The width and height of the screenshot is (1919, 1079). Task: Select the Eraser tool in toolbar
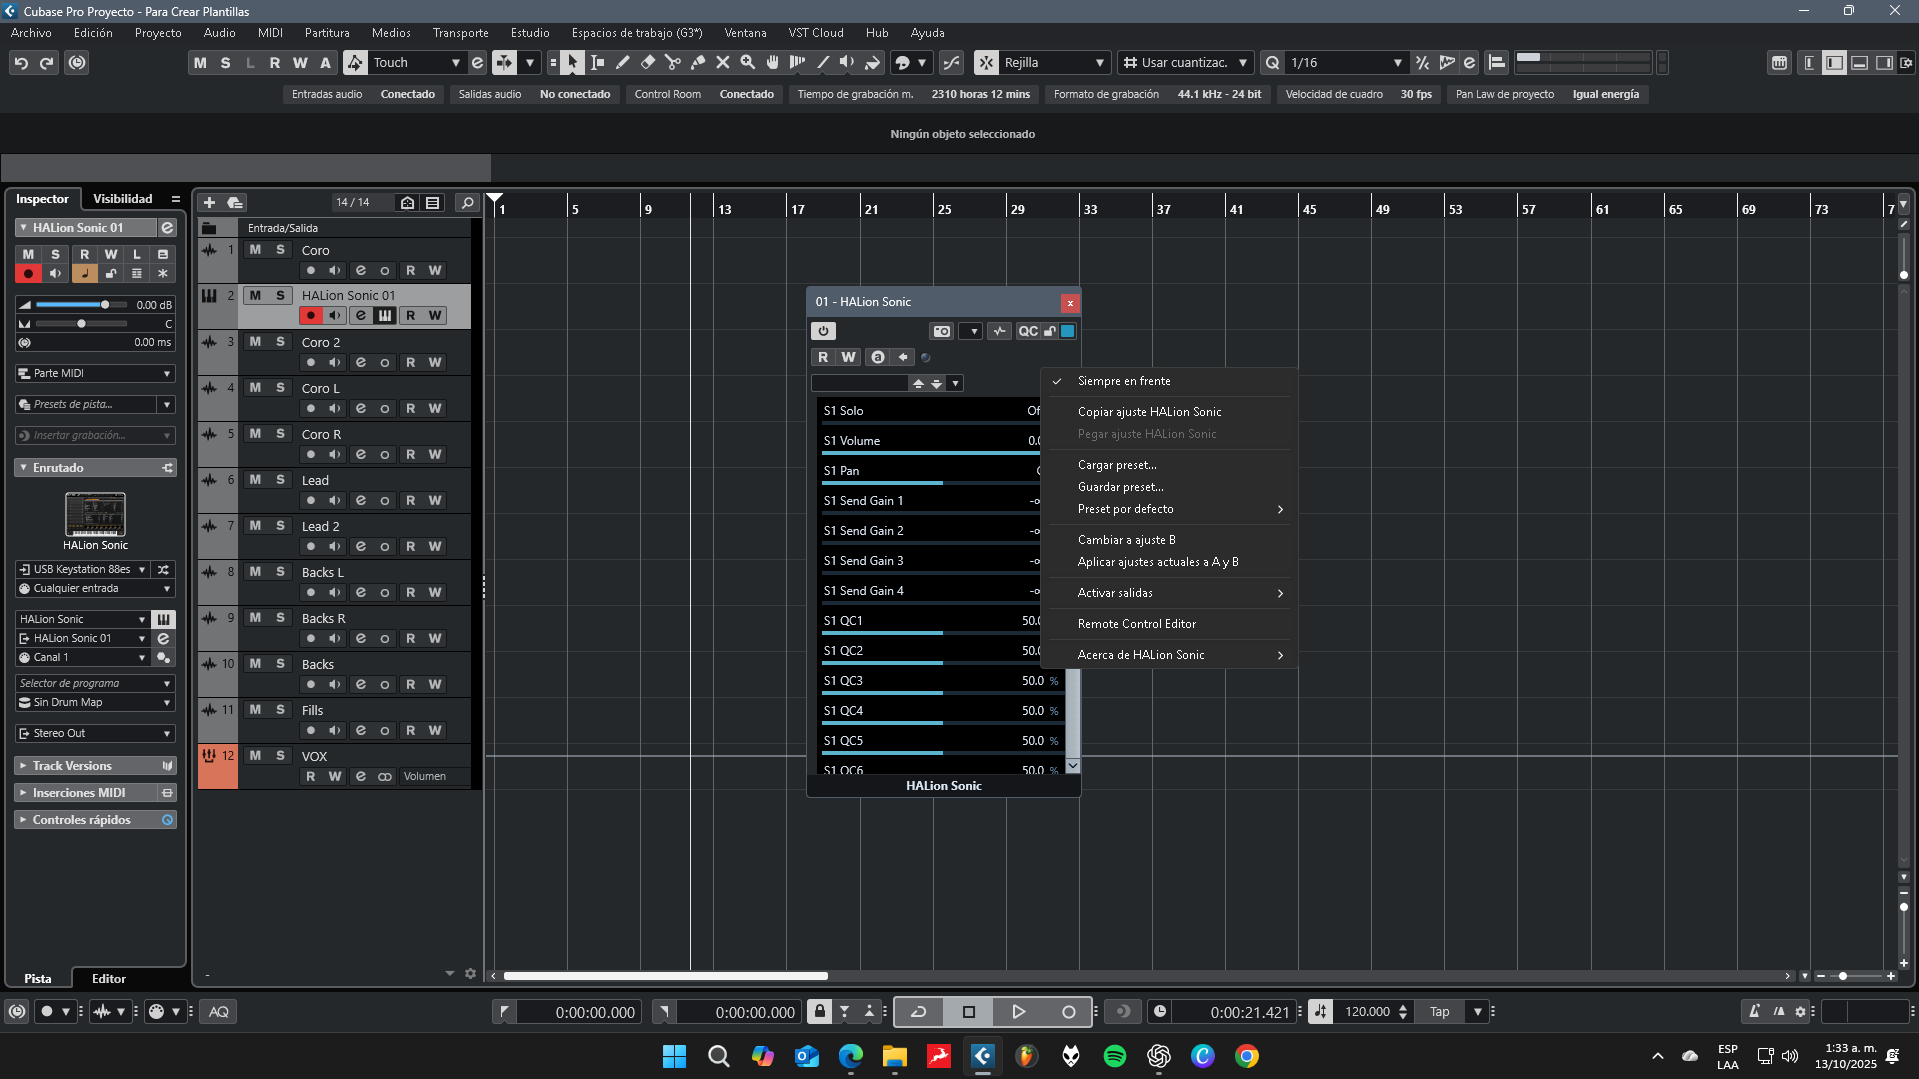(x=647, y=63)
